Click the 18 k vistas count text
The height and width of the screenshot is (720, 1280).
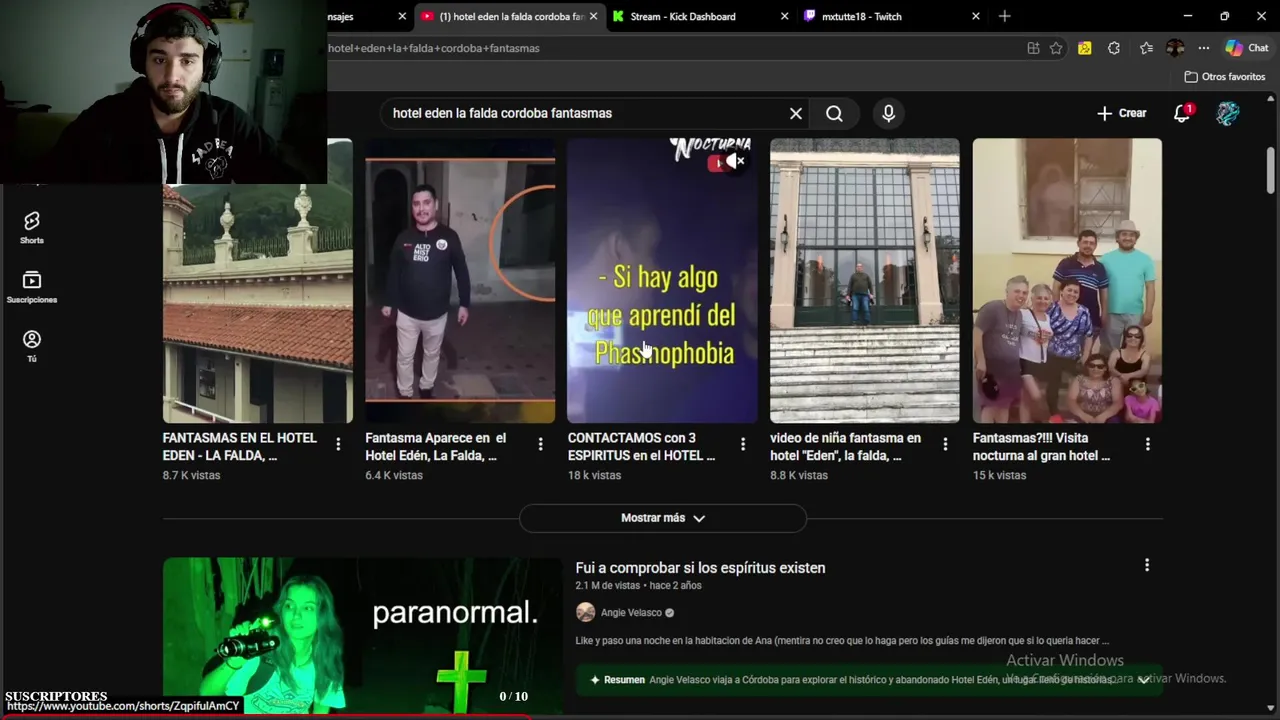point(595,475)
